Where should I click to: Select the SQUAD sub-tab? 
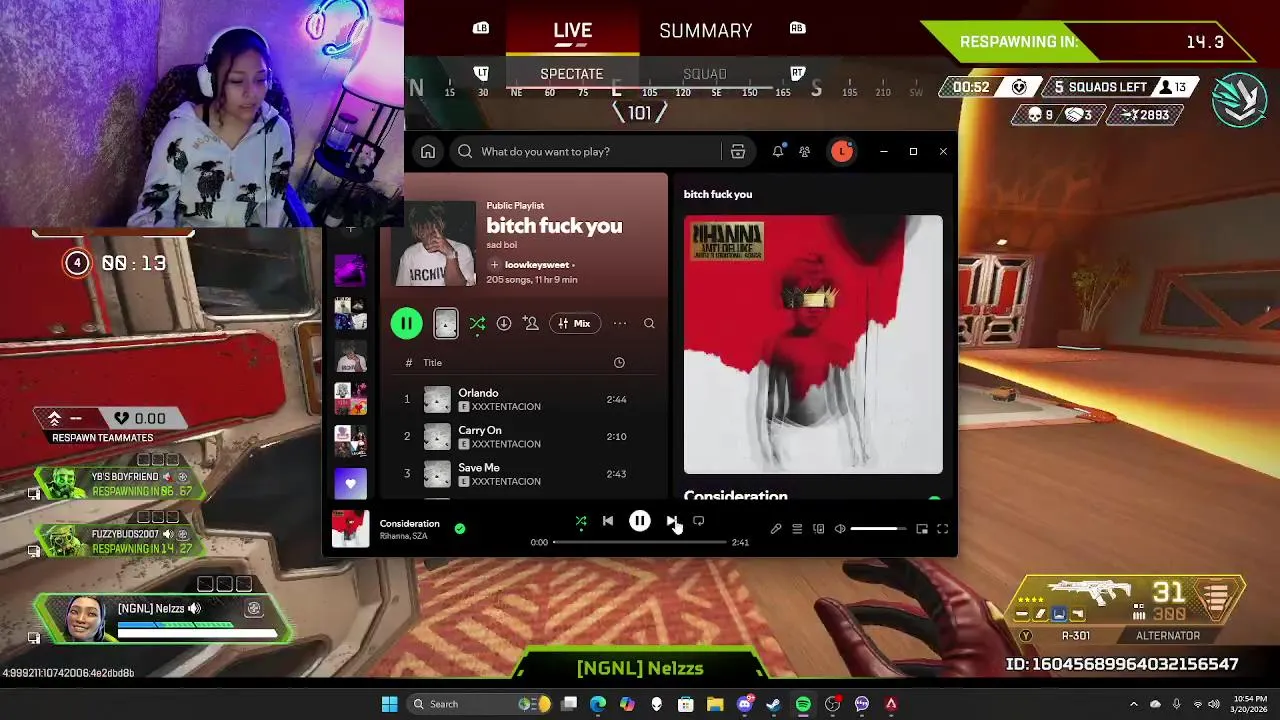click(704, 74)
